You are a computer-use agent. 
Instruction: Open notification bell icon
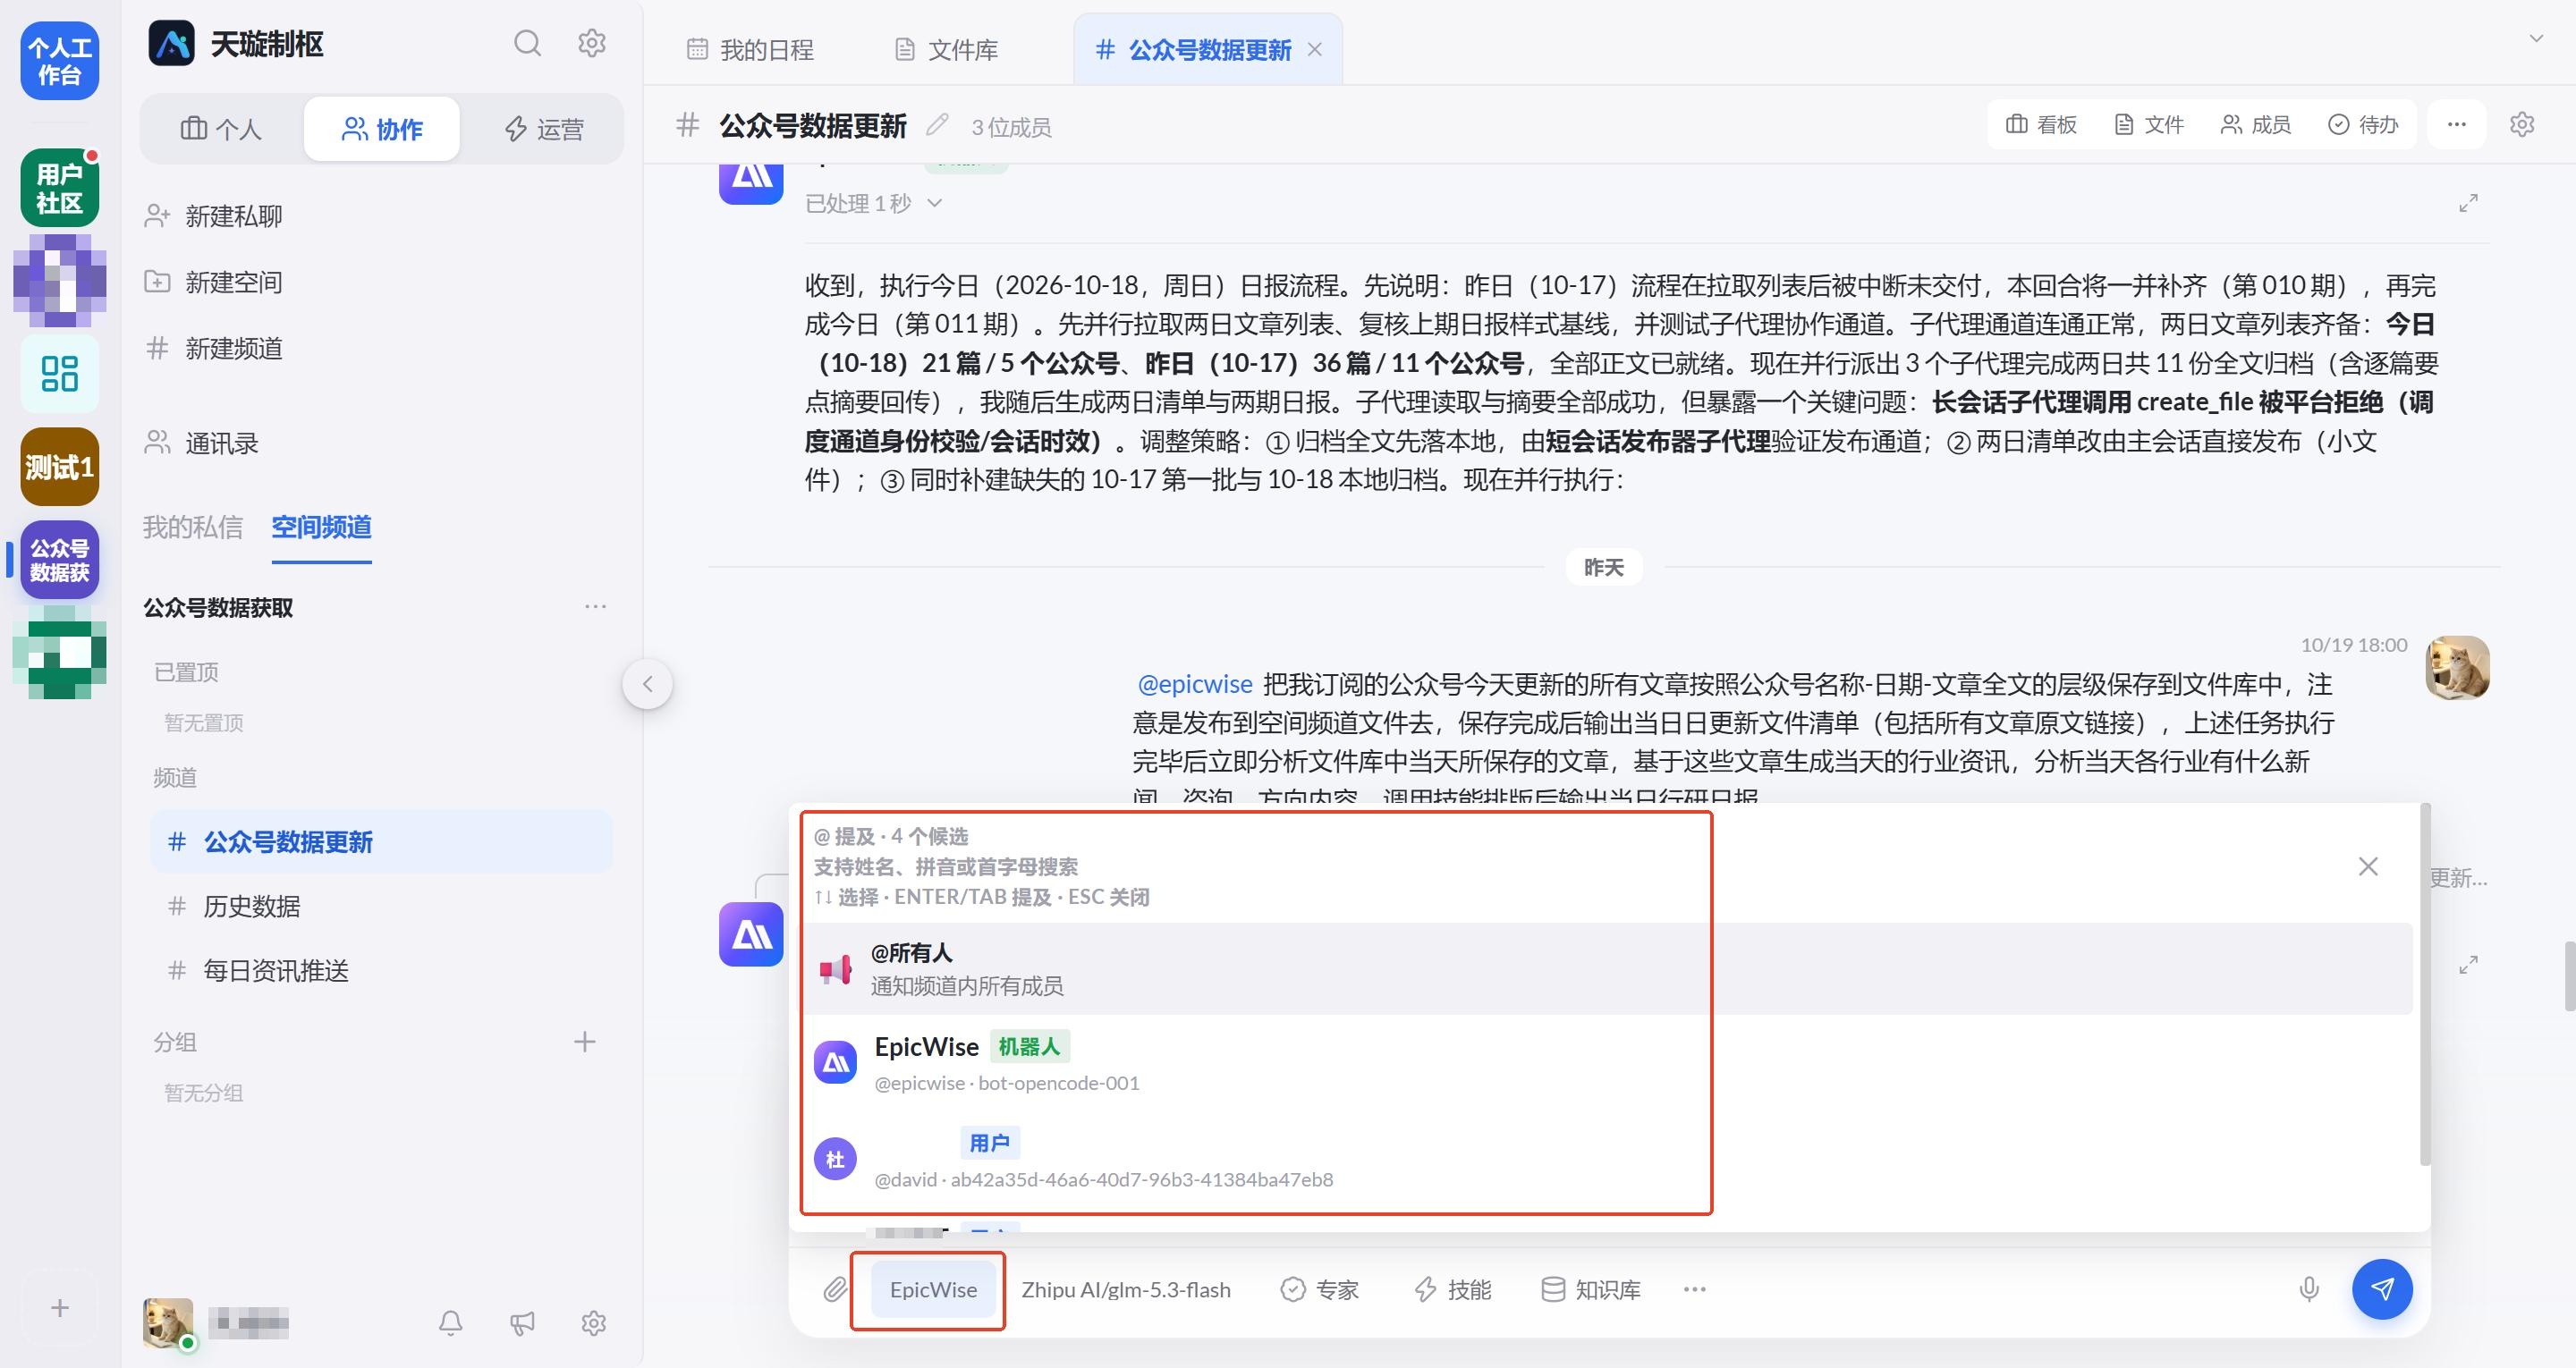point(451,1323)
